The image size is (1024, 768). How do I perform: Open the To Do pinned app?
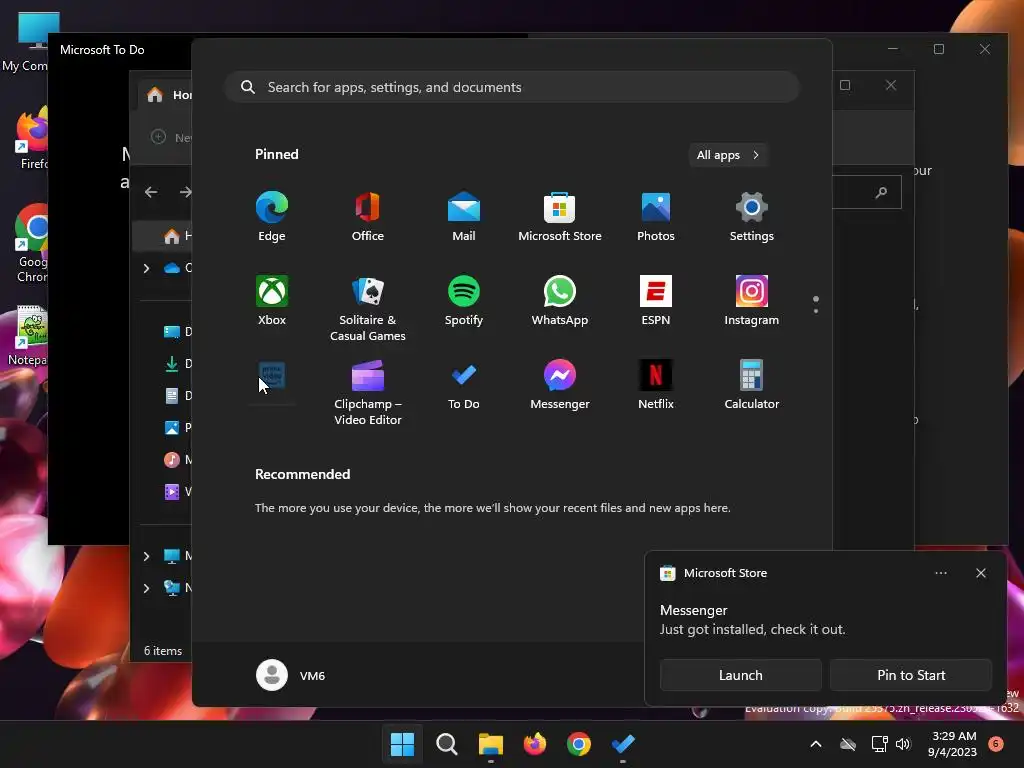pos(464,385)
